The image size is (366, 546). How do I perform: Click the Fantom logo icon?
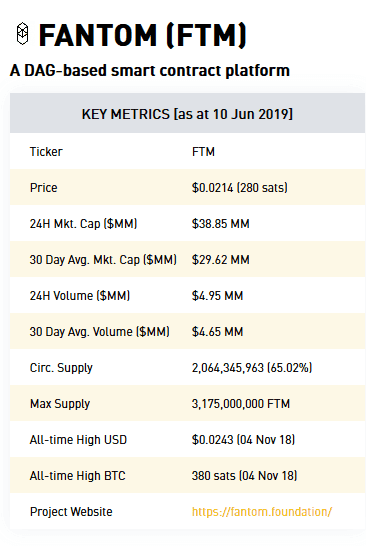[x=23, y=34]
